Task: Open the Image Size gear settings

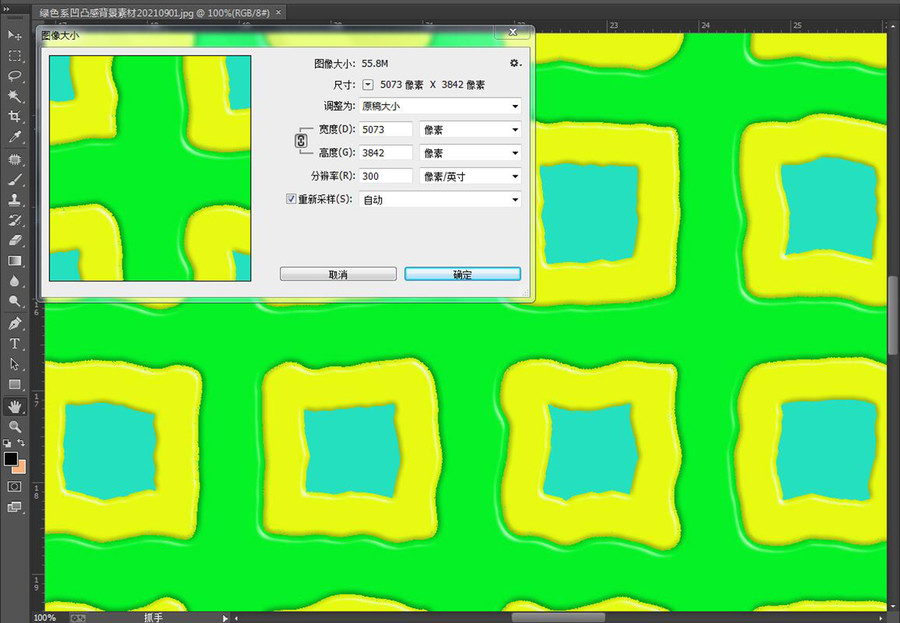Action: click(x=515, y=63)
